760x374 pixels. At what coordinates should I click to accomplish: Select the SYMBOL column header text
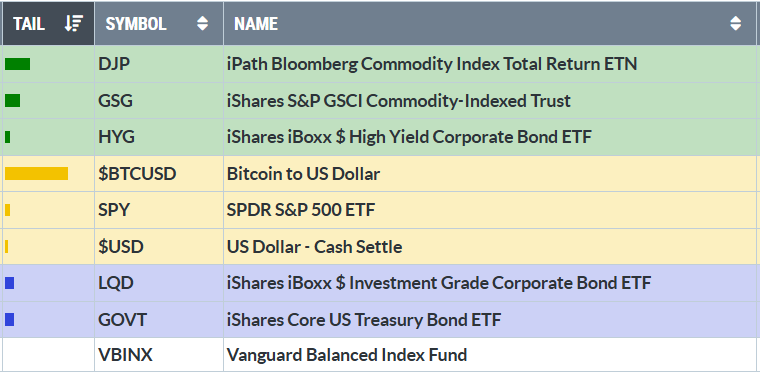[x=136, y=24]
